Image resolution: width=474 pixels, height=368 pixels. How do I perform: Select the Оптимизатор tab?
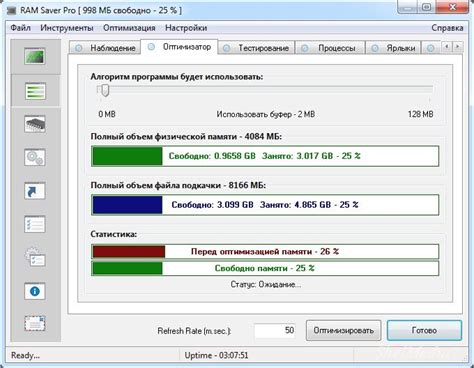click(x=179, y=47)
